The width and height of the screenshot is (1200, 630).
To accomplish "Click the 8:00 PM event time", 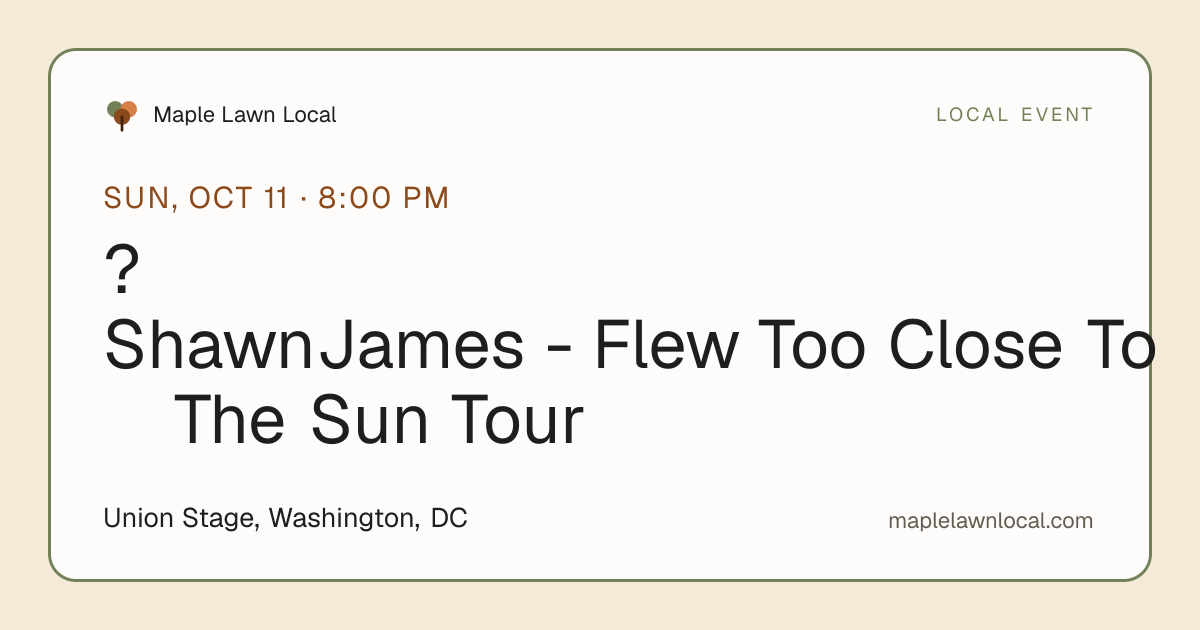I will pyautogui.click(x=384, y=198).
